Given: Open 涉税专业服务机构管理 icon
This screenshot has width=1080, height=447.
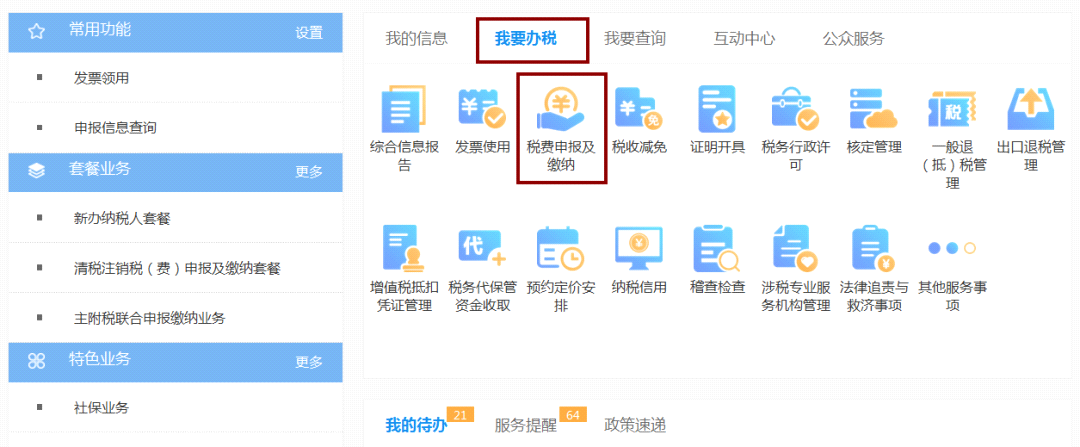Looking at the screenshot, I should pyautogui.click(x=796, y=249).
